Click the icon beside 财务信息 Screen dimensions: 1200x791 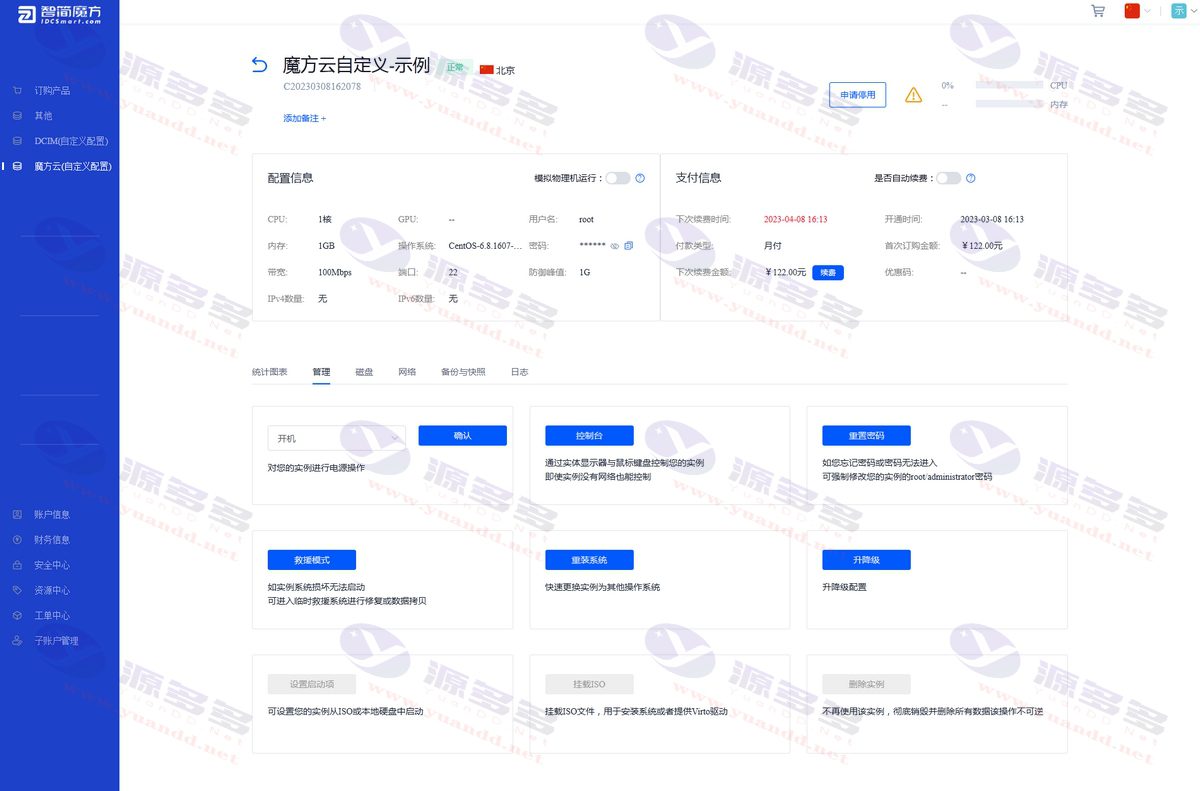pos(17,540)
